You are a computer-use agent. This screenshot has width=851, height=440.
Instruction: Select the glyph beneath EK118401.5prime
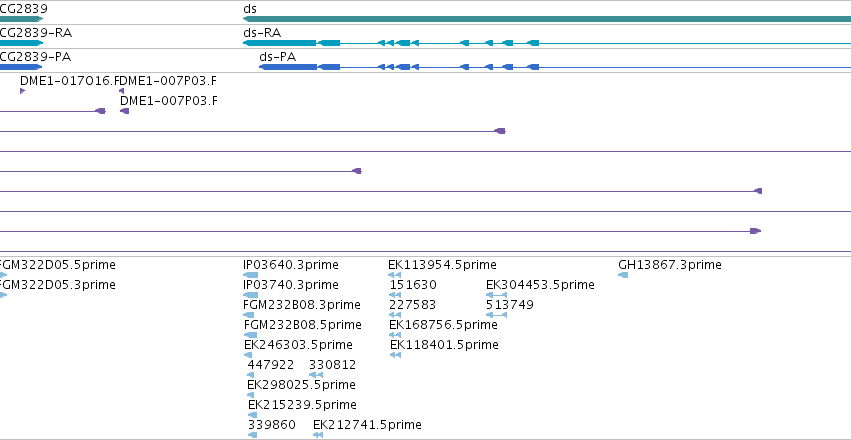click(x=395, y=355)
